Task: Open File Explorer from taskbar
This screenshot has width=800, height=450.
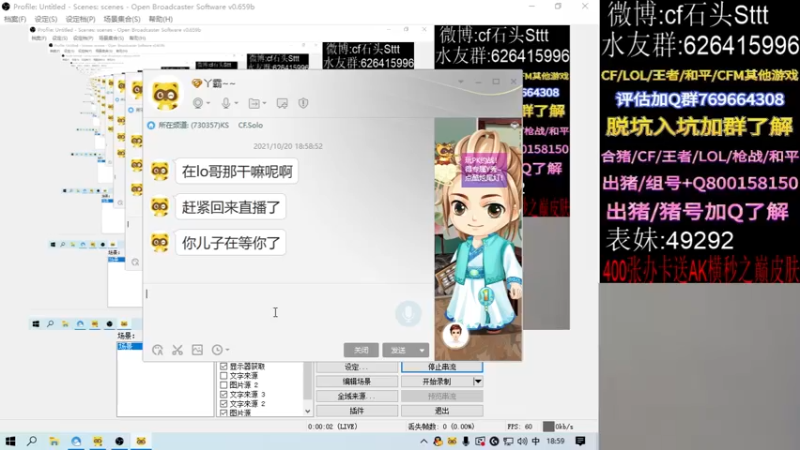Action: (54, 441)
